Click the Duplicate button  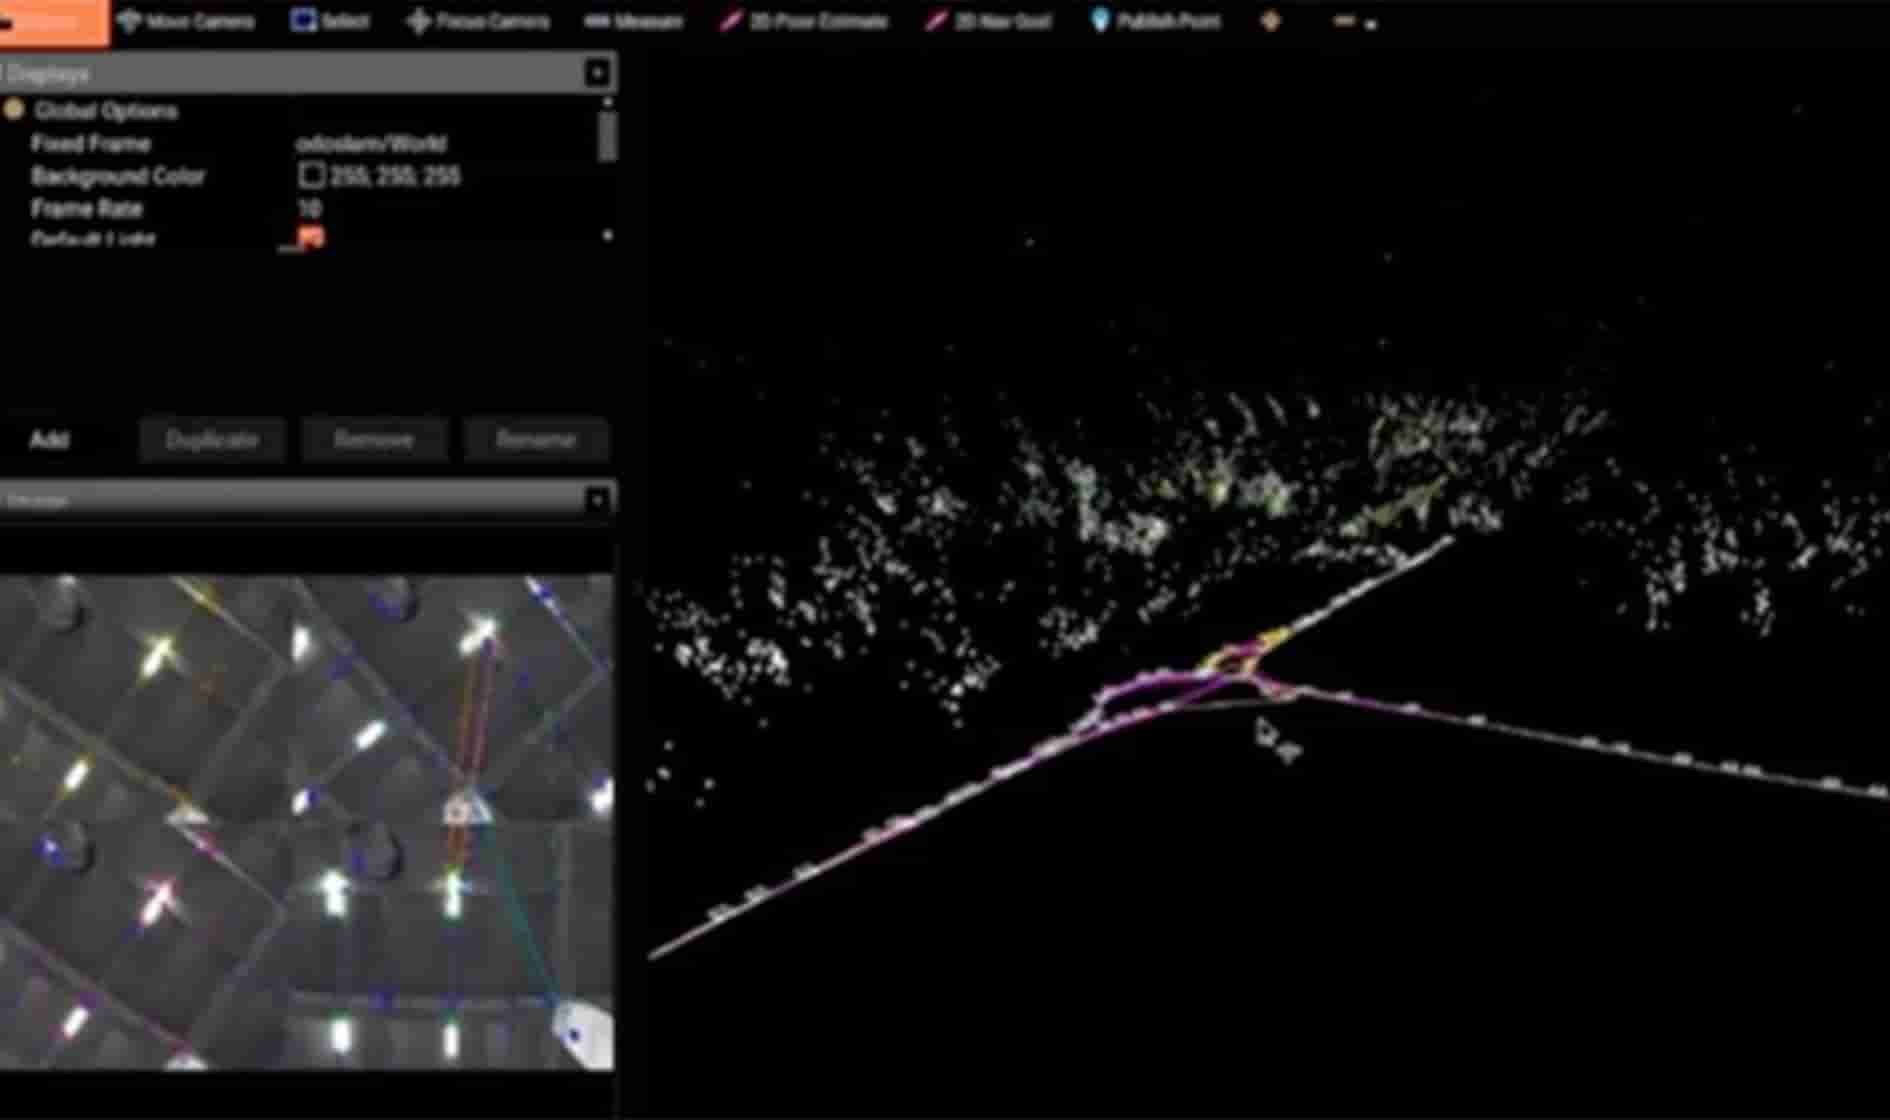[212, 440]
